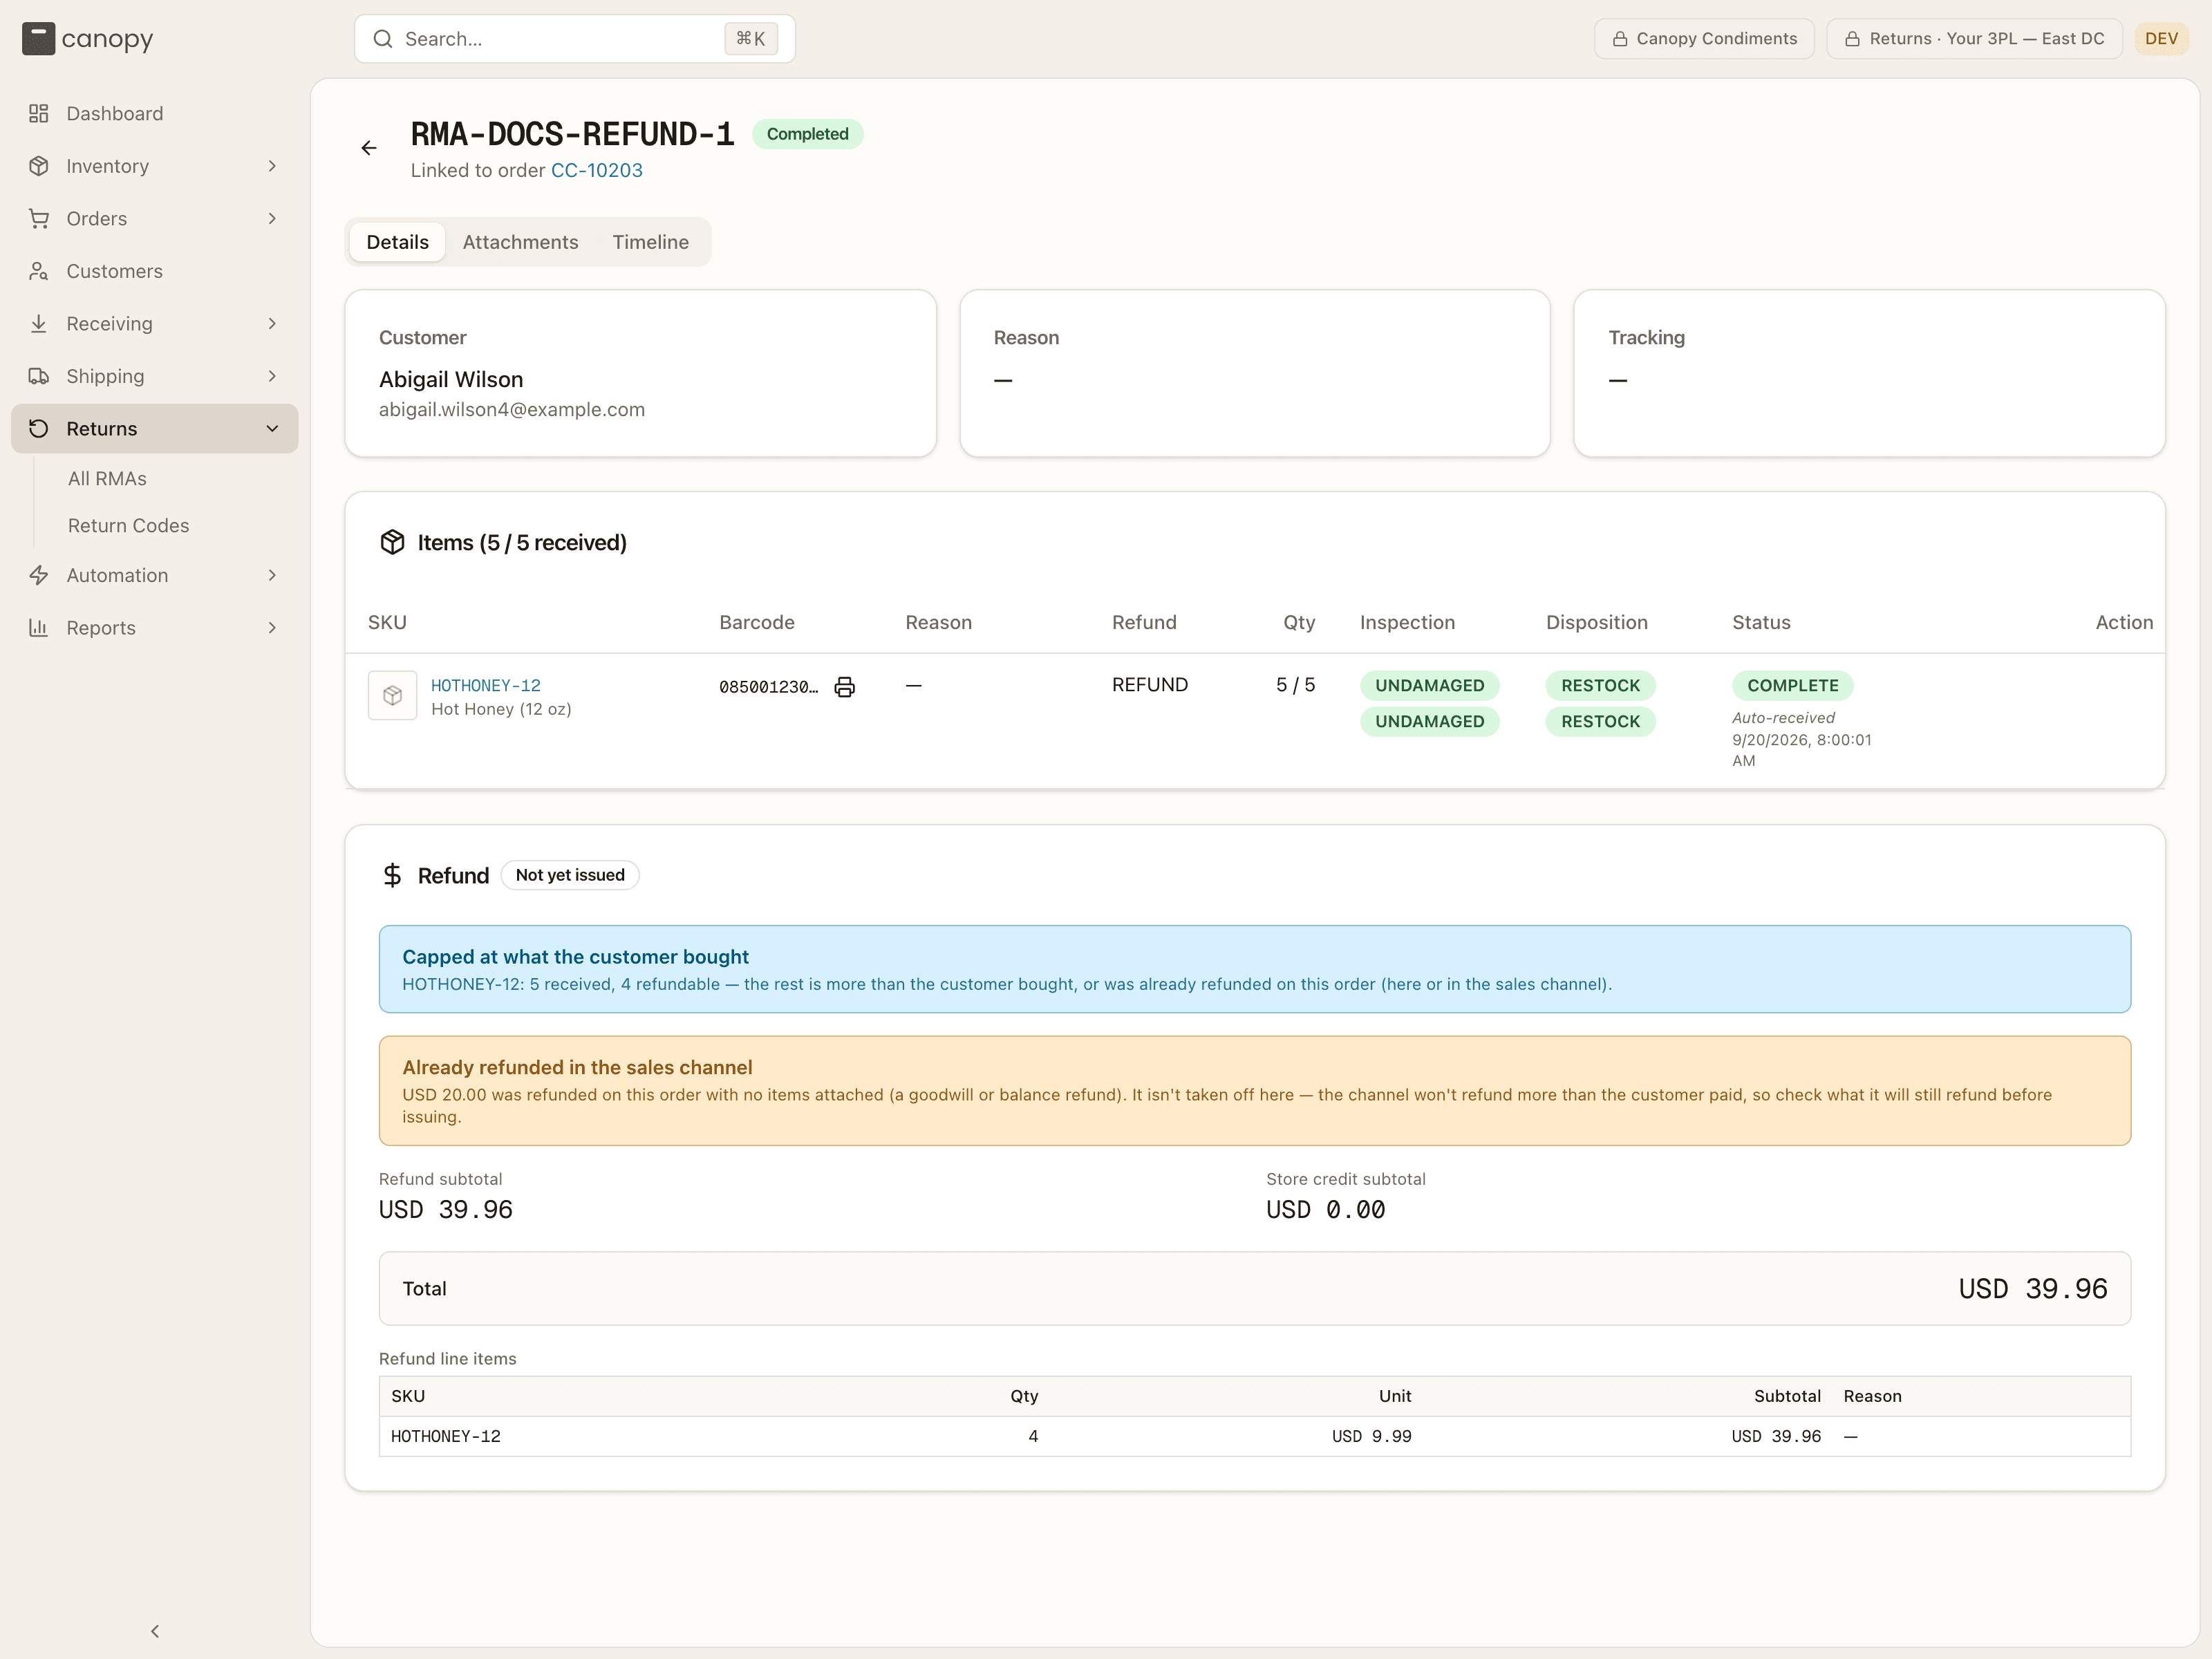This screenshot has width=2212, height=1659.
Task: Collapse the sidebar with bottom chevron
Action: pos(155,1631)
